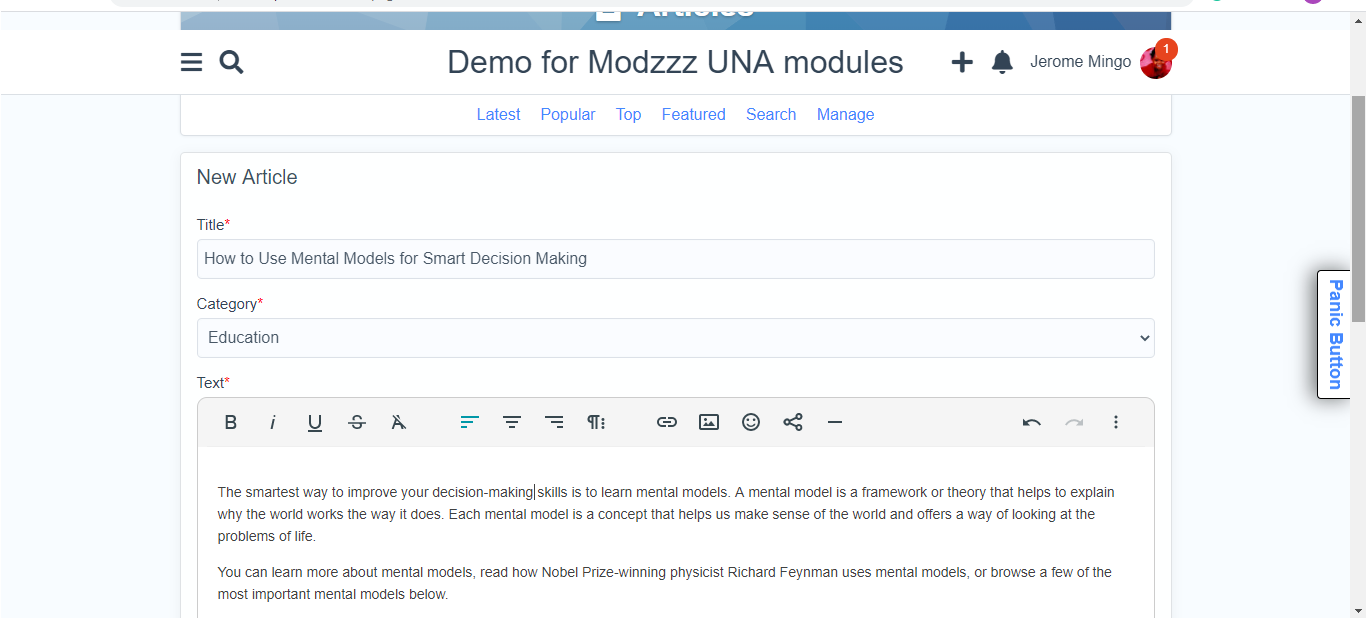
Task: Align article text to the right
Action: coord(554,422)
